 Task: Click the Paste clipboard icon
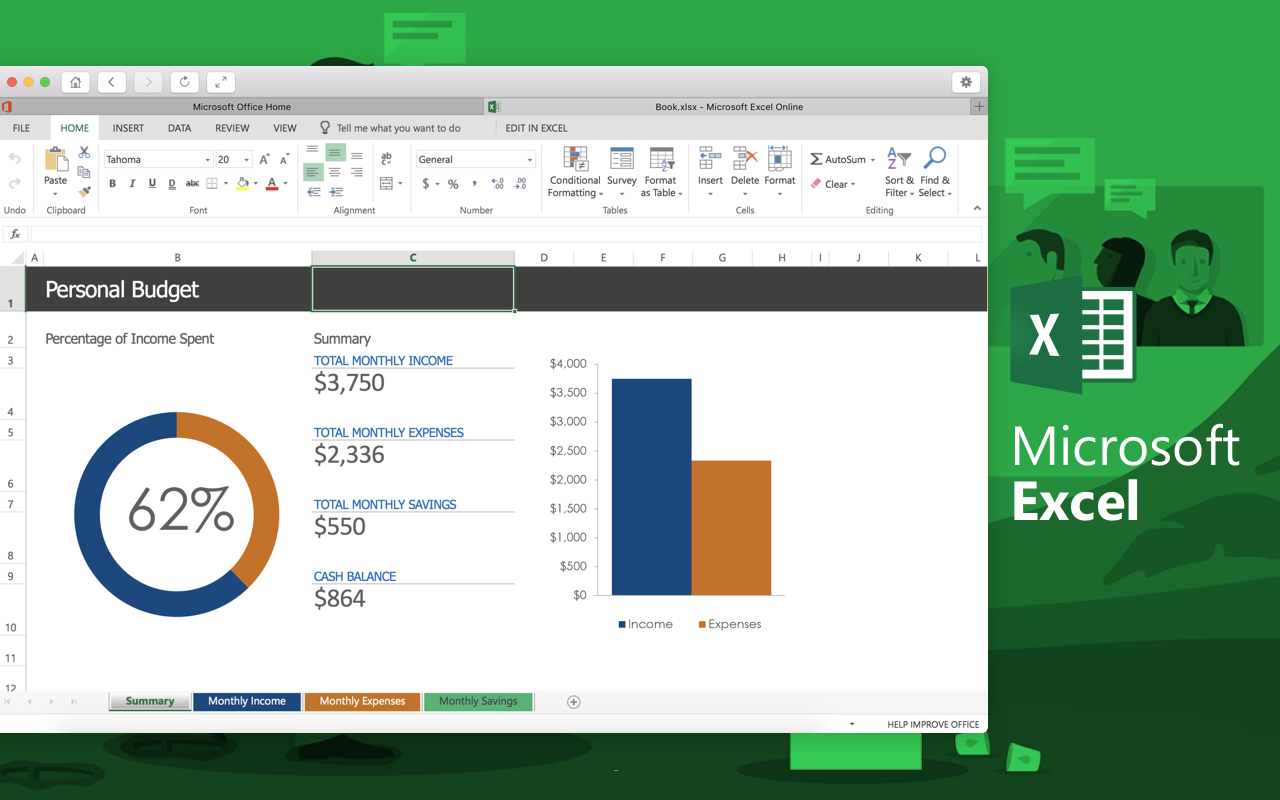pyautogui.click(x=56, y=160)
